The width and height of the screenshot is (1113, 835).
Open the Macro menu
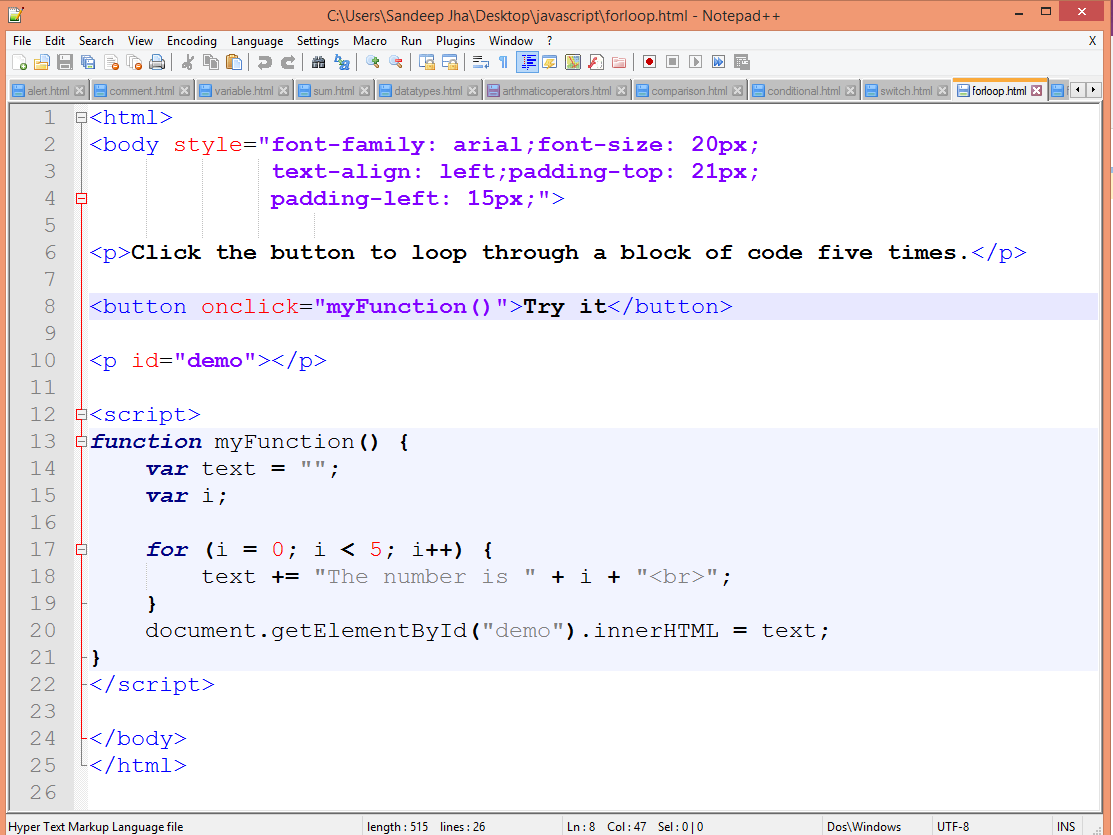(x=370, y=41)
